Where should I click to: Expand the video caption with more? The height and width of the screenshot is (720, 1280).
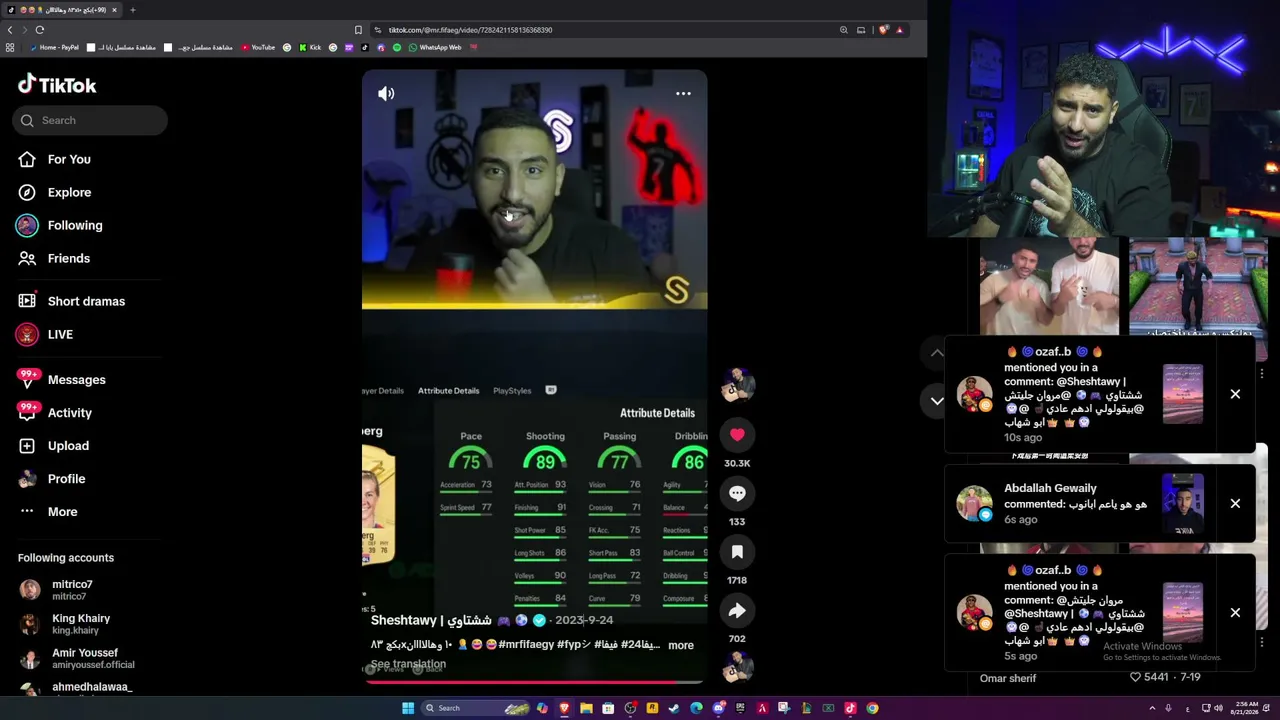(681, 646)
